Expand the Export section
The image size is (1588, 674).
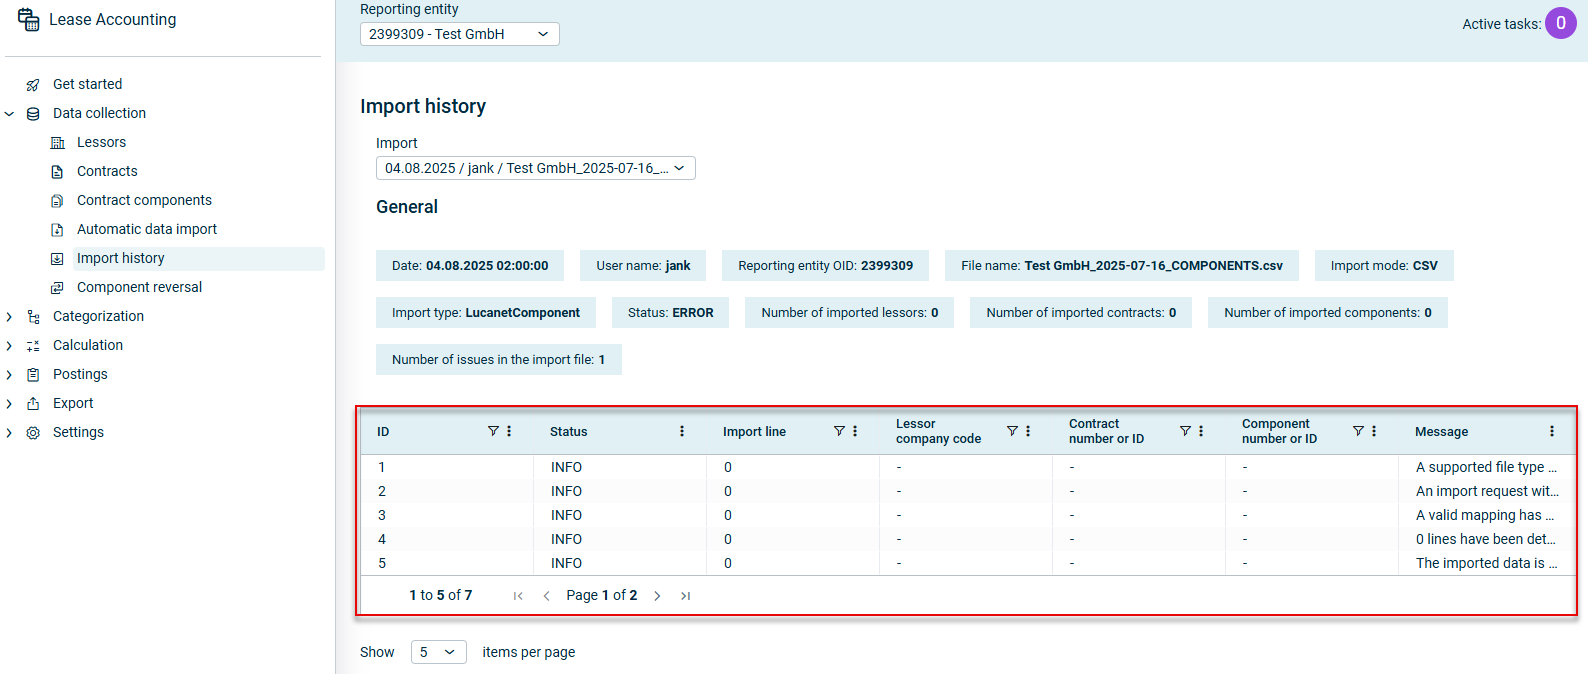click(x=9, y=404)
